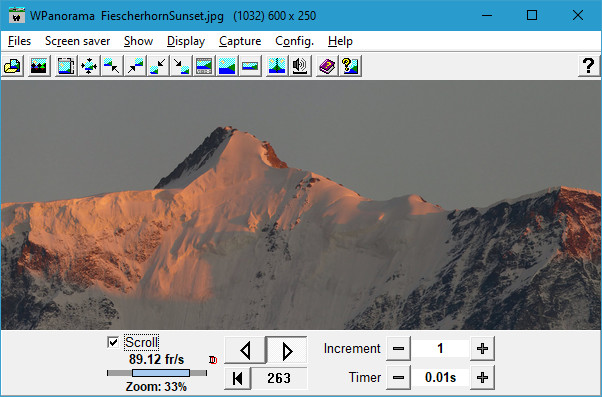Click the open file folder icon
Viewport: 602px width, 397px height.
point(12,66)
